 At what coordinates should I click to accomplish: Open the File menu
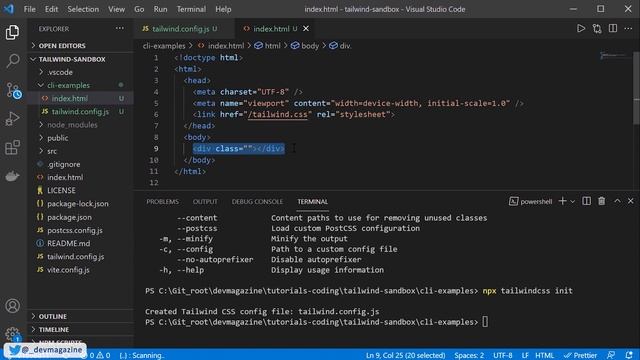(29, 9)
